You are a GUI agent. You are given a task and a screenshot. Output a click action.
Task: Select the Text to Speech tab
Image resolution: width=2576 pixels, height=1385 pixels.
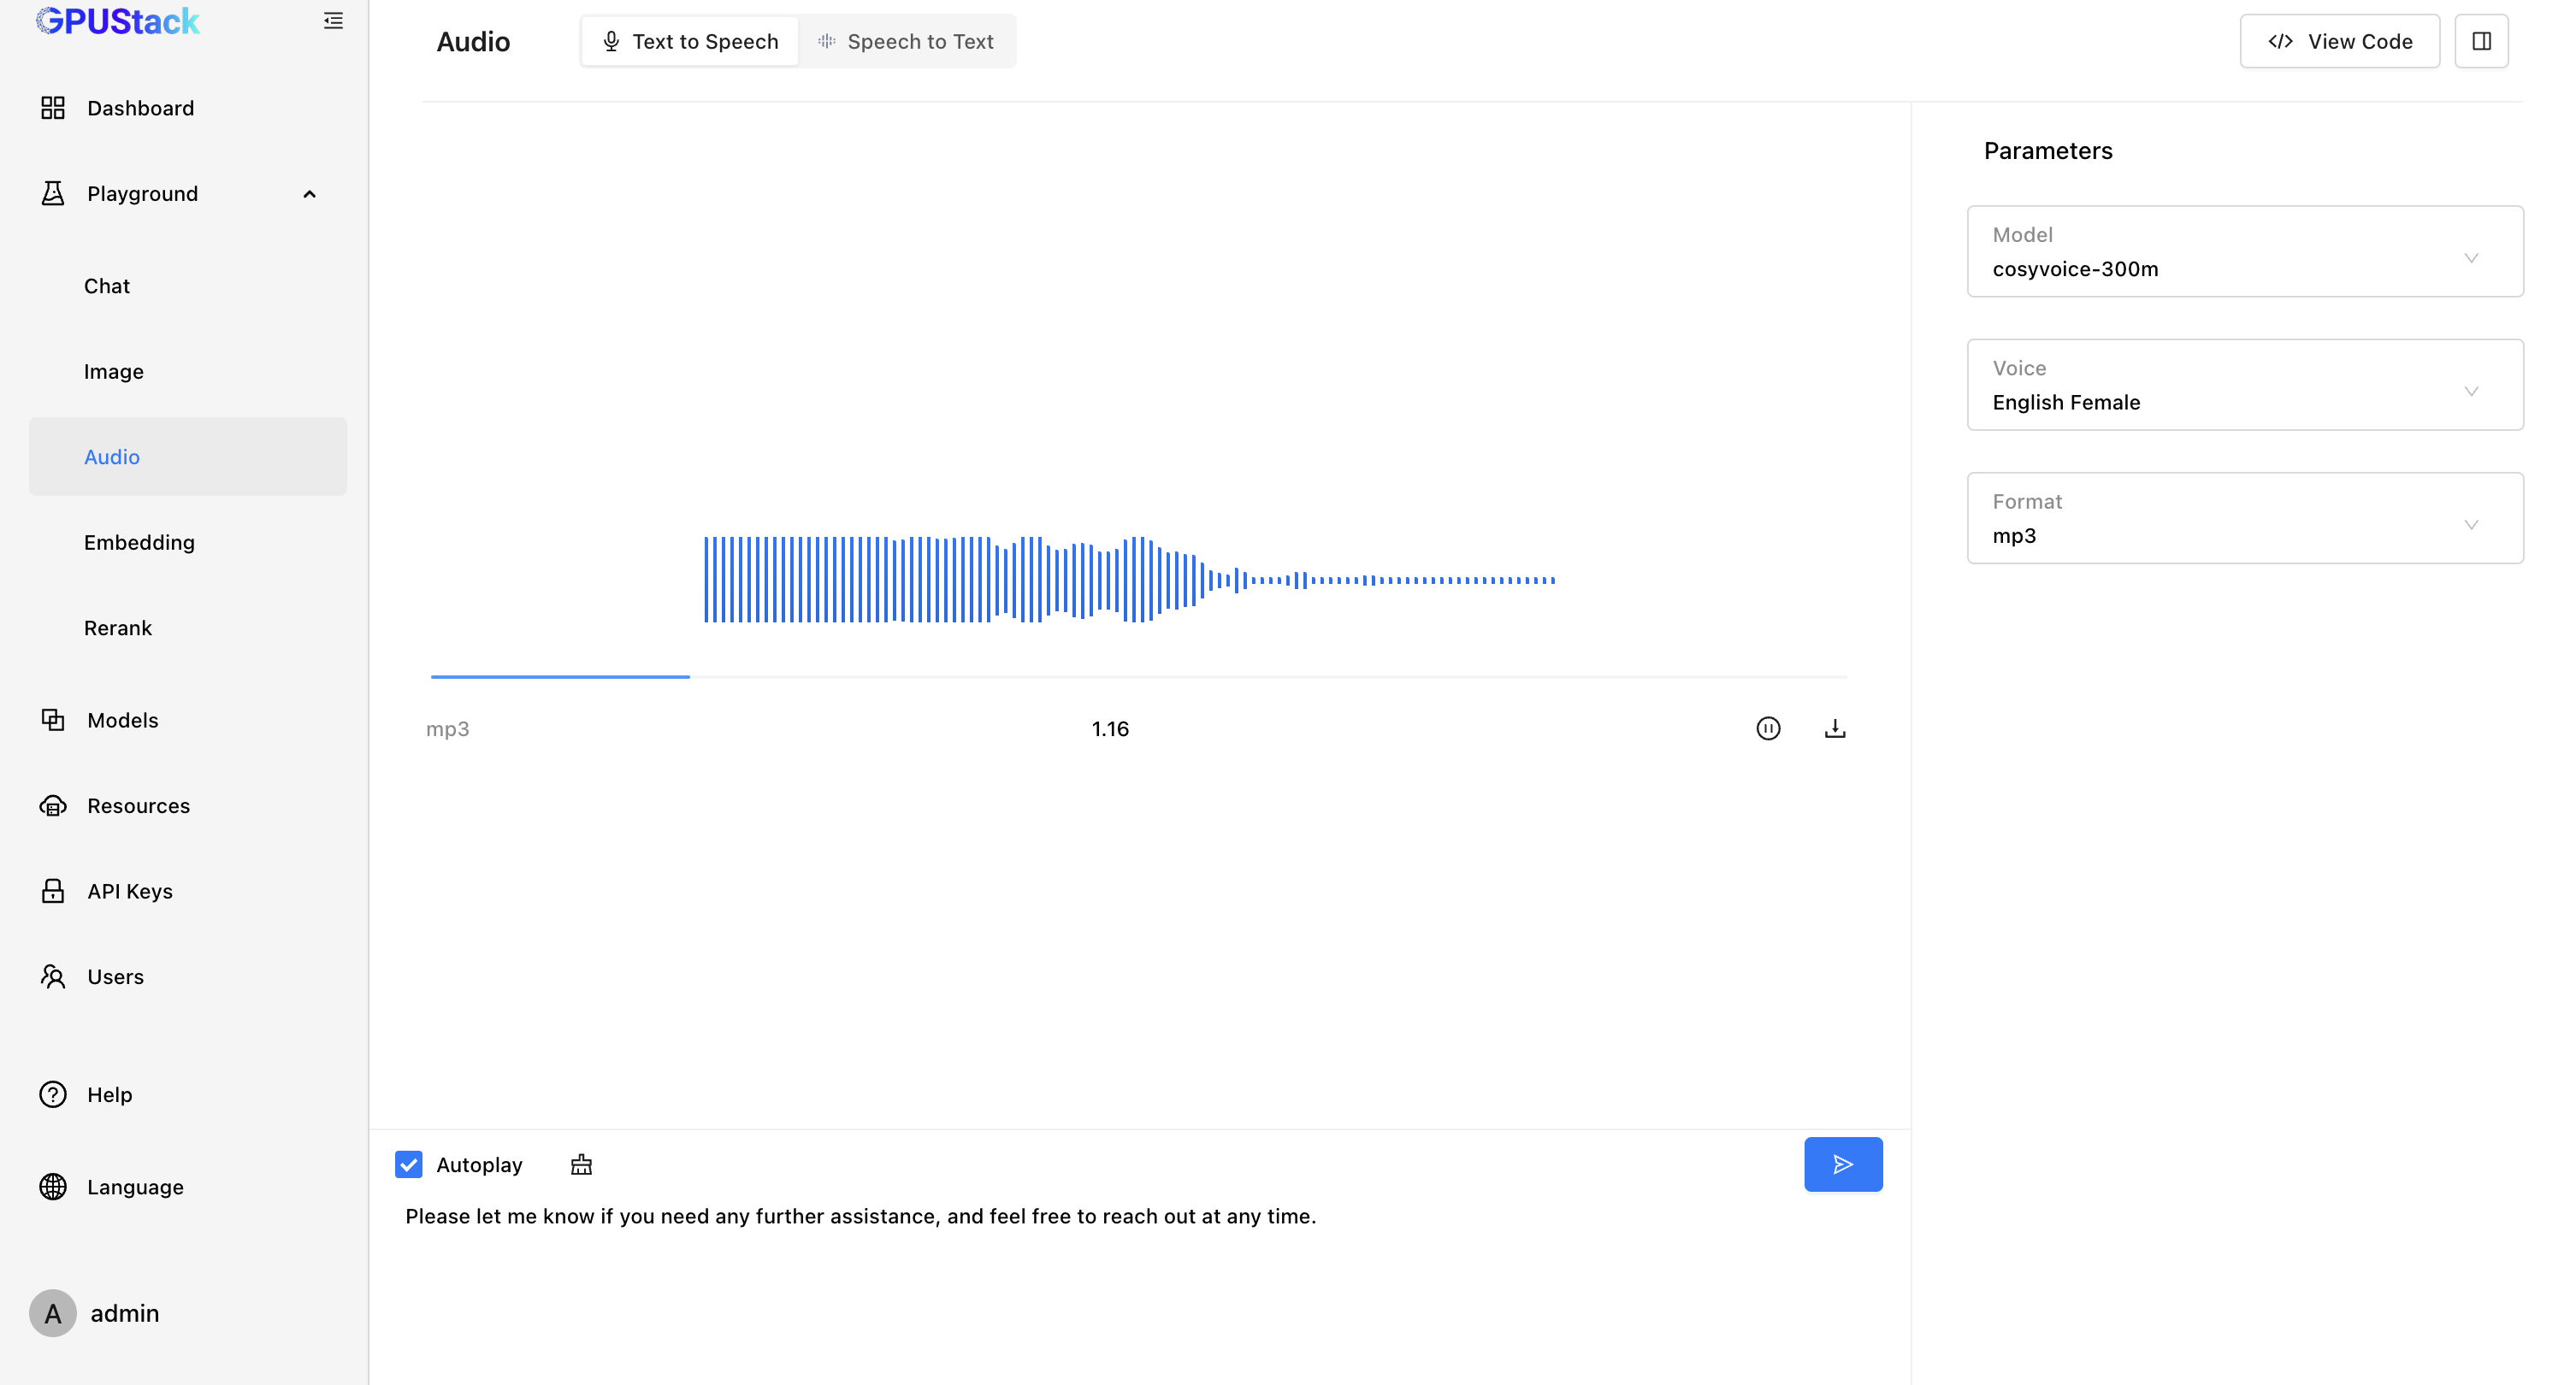click(690, 41)
